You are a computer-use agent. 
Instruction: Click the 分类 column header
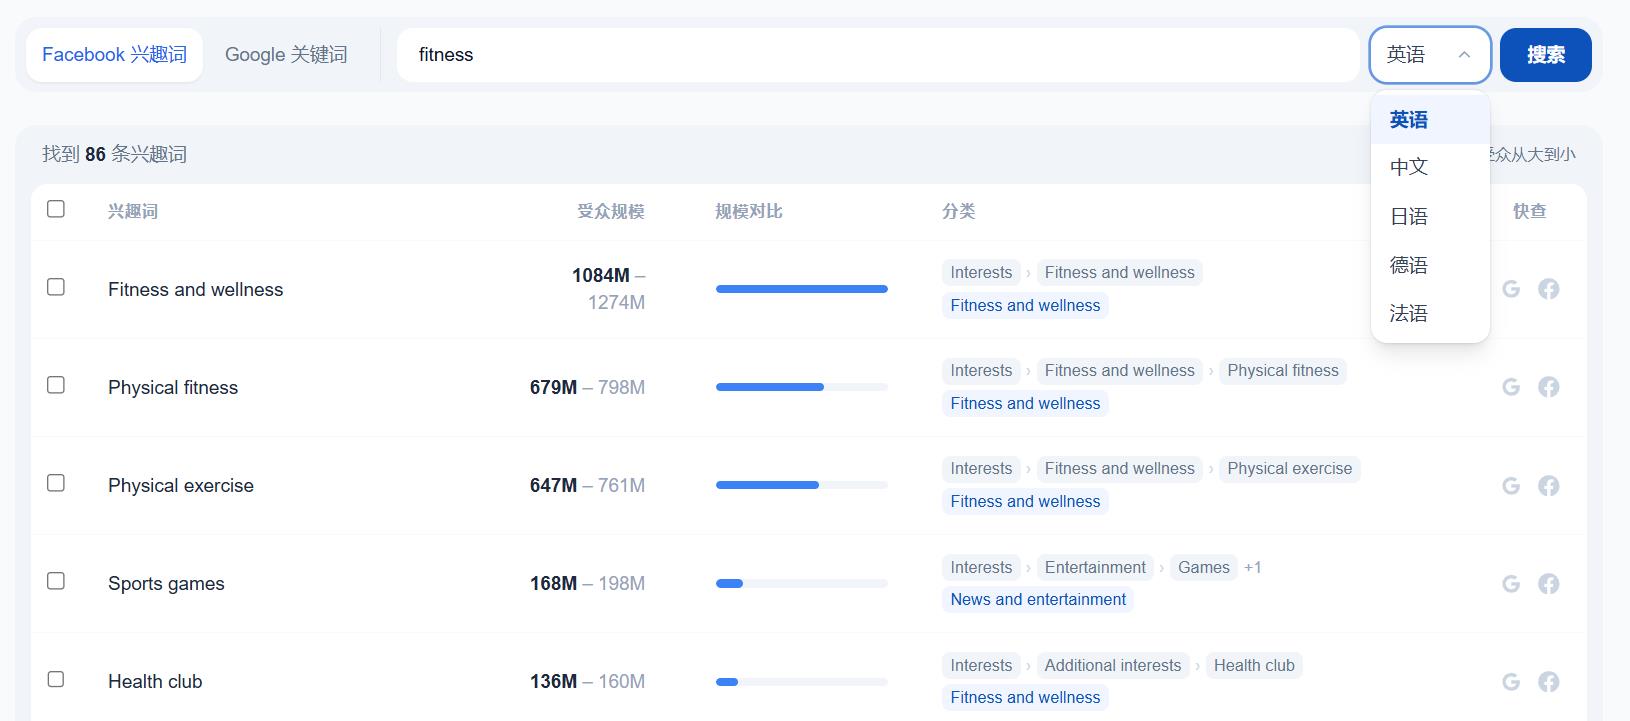click(x=959, y=211)
